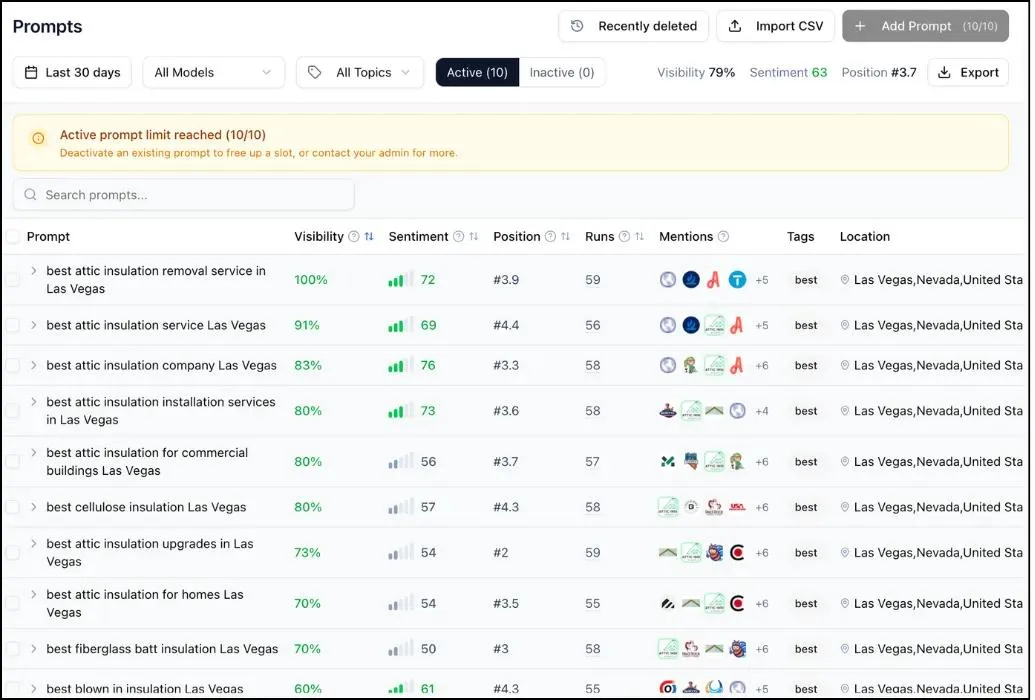The image size is (1035, 700).
Task: Click the location pin in cellulose insulation row
Action: 844,507
